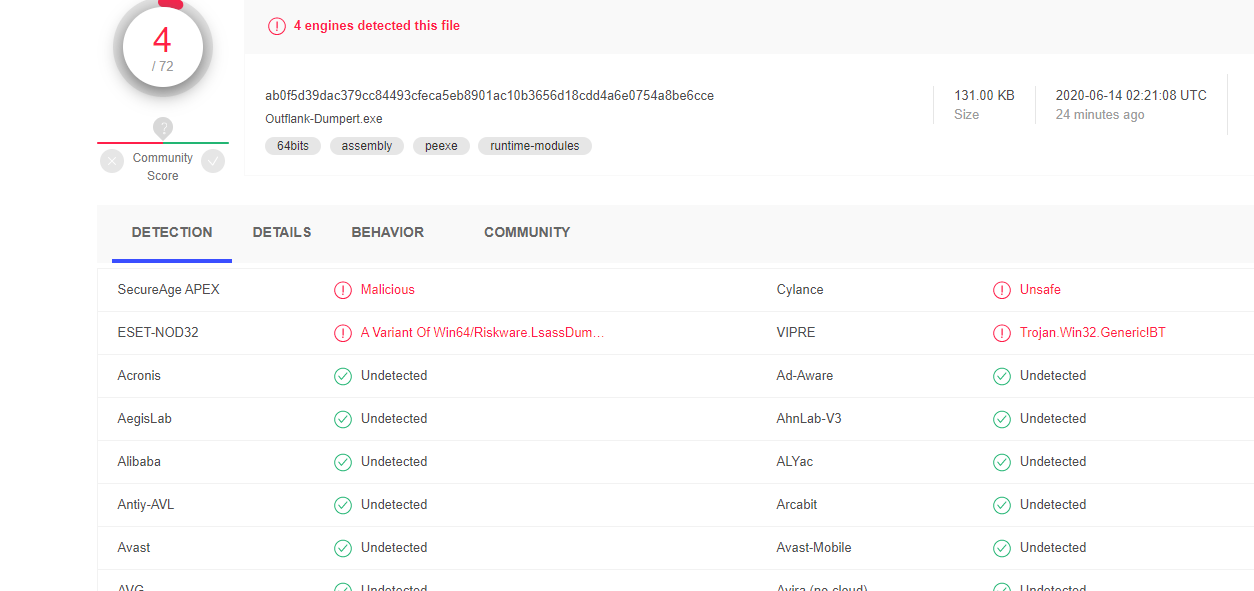Click the Avast-Mobile engine name
Screen dimensions: 1254x591
pyautogui.click(x=814, y=548)
